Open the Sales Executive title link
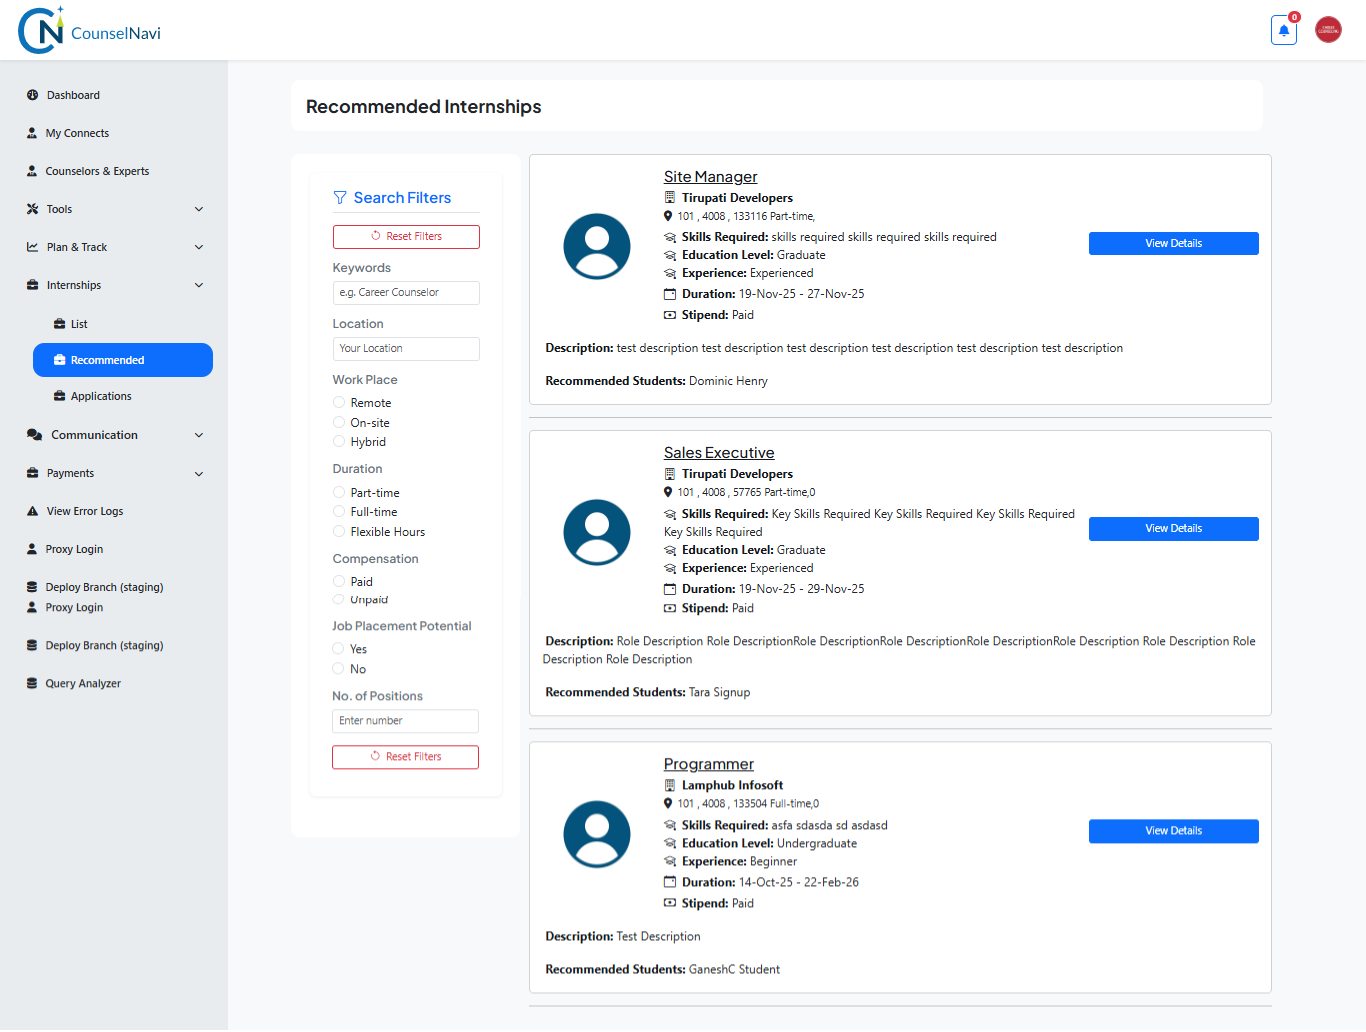 [718, 453]
